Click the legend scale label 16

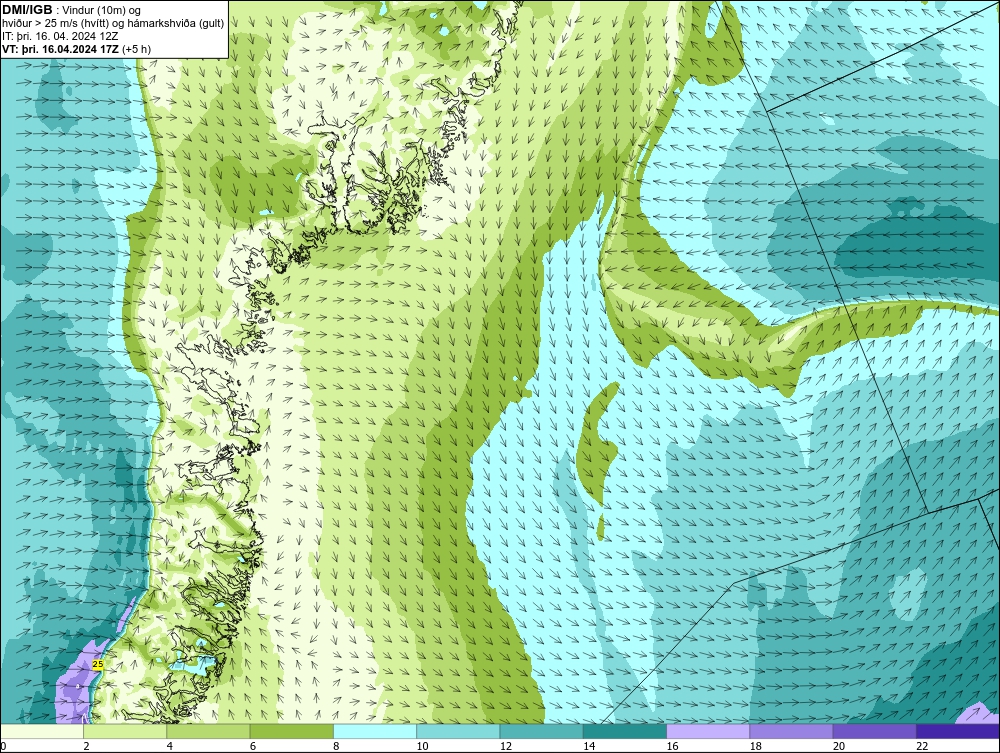tap(672, 746)
